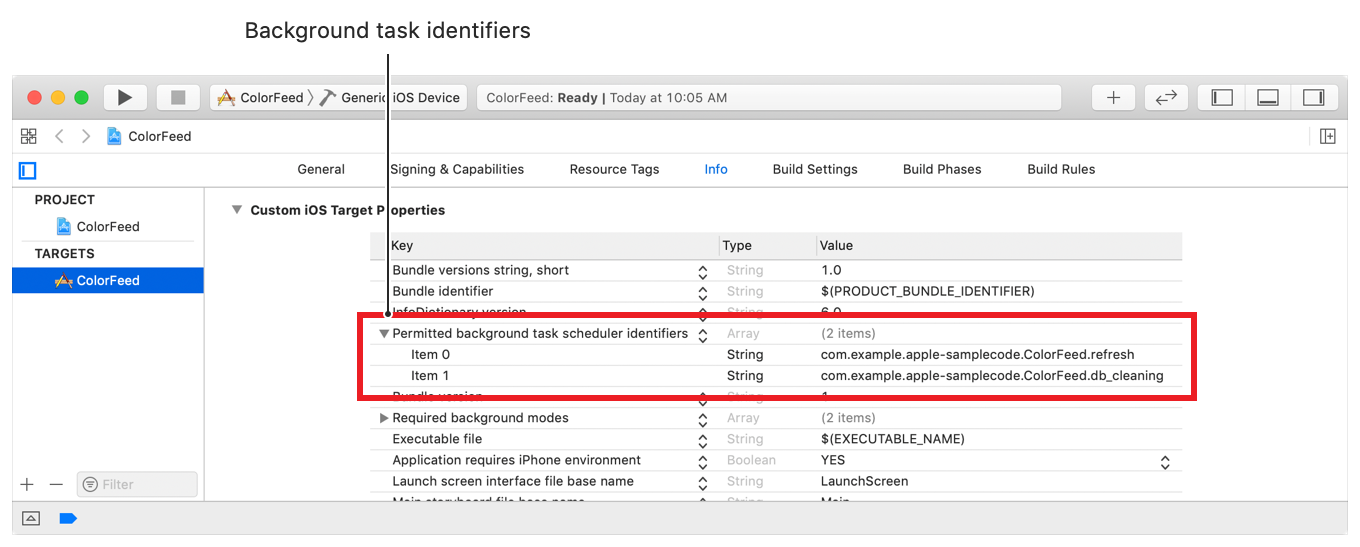Collapse Custom iOS Target Properties section
The image size is (1360, 547).
point(236,210)
